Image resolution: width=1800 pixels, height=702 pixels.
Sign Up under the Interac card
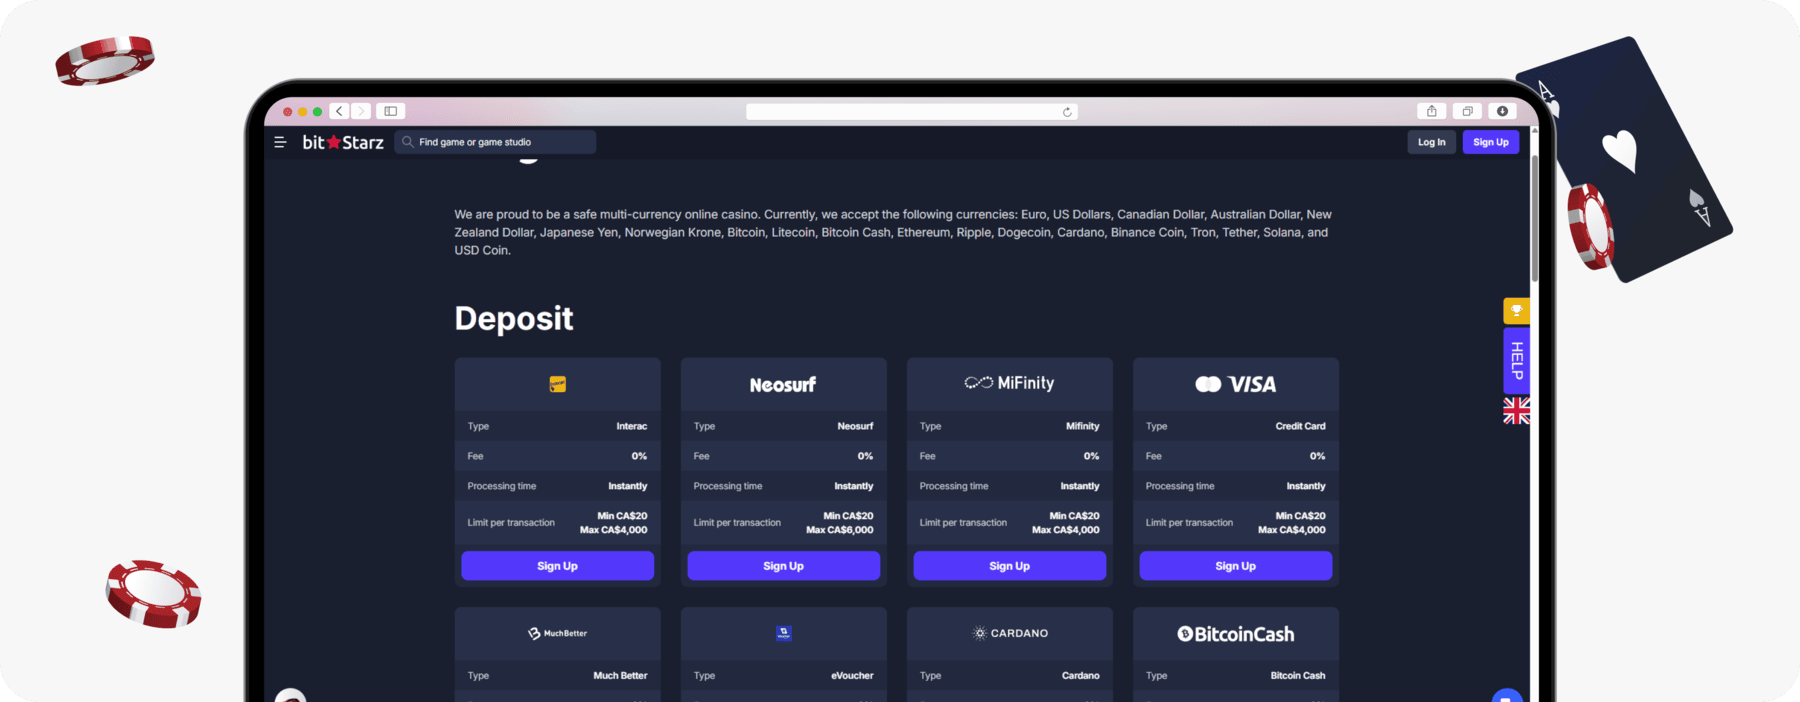557,566
